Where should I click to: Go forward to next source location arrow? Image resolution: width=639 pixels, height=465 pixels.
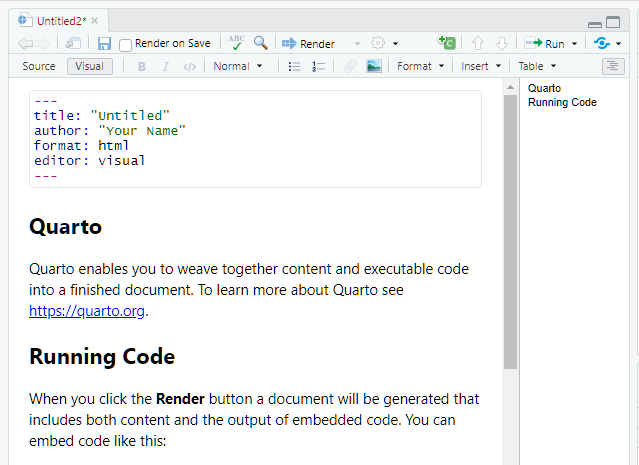coord(42,43)
